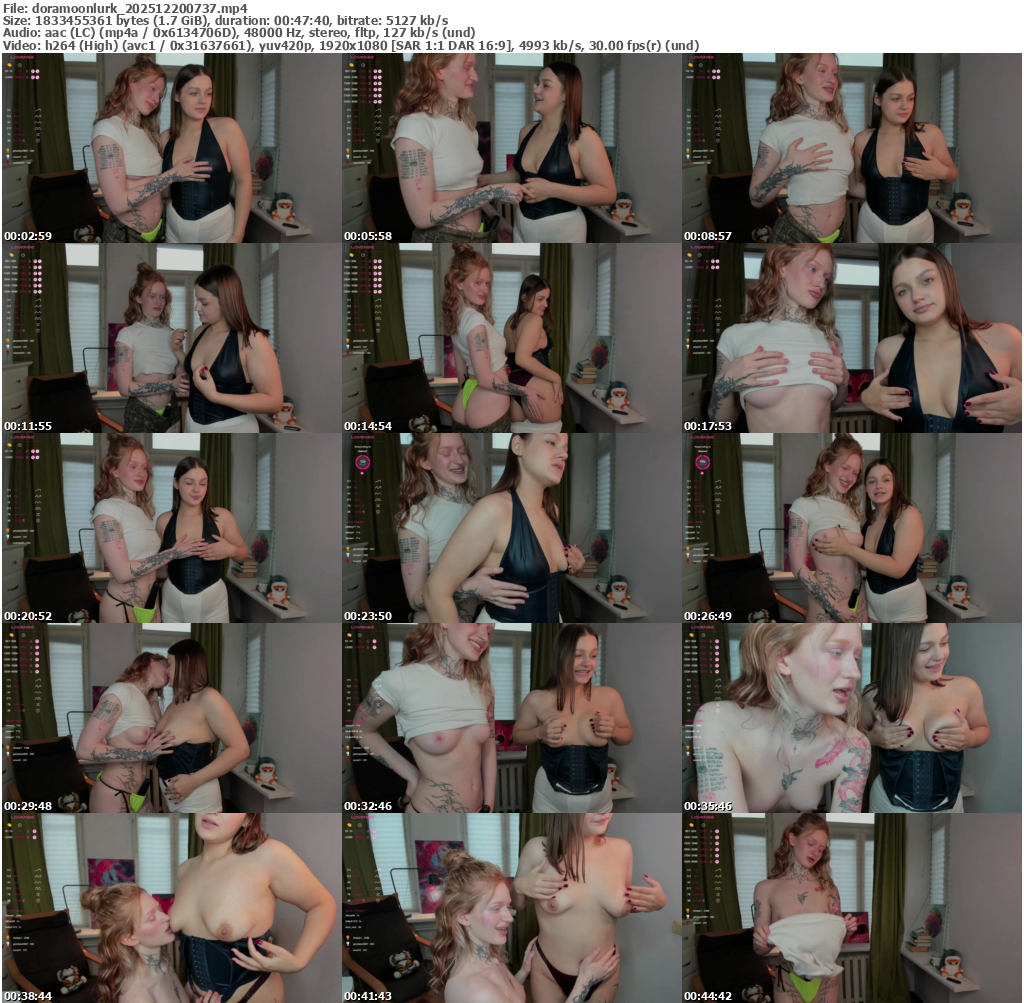Click the frame marked 00:32:46
1024x1003 pixels.
pos(511,718)
